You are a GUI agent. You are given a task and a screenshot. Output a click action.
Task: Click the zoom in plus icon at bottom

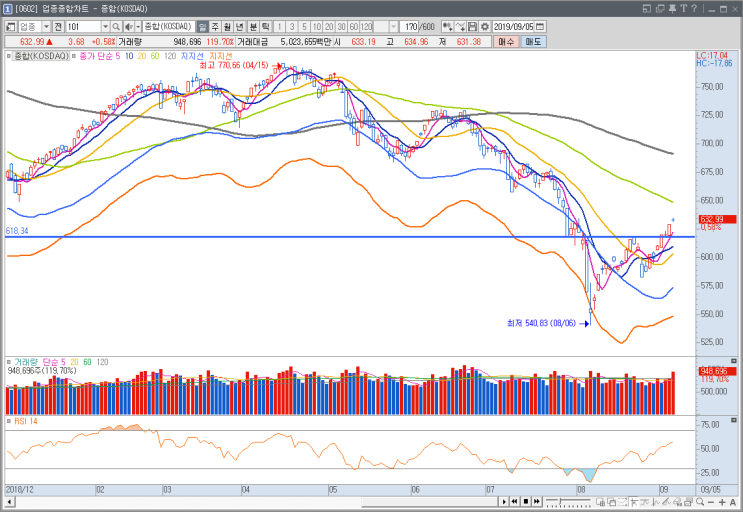click(x=722, y=502)
